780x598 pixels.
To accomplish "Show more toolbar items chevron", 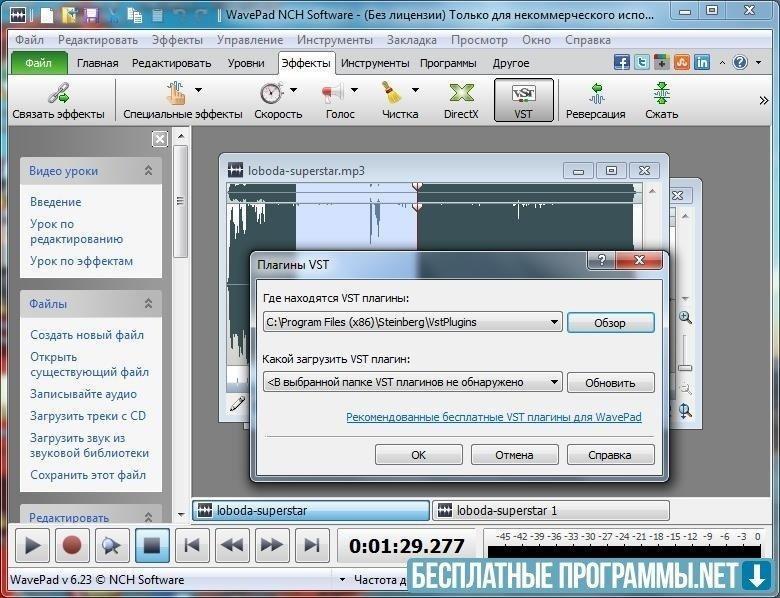I will (764, 100).
